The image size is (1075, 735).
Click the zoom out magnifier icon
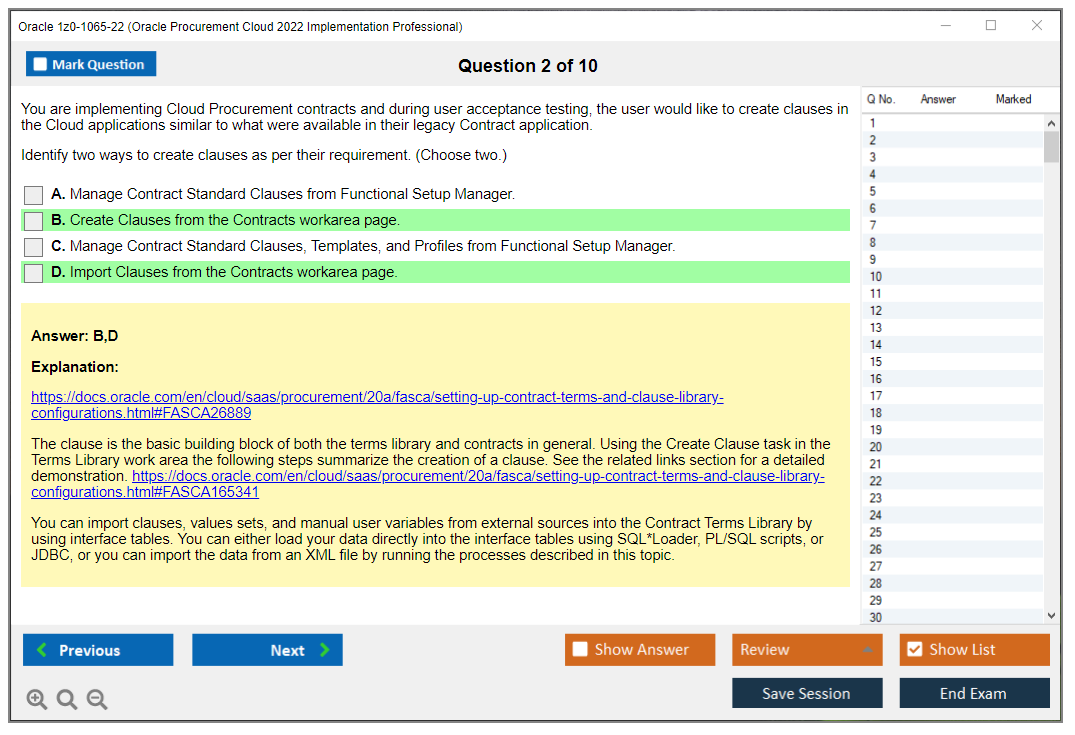97,699
